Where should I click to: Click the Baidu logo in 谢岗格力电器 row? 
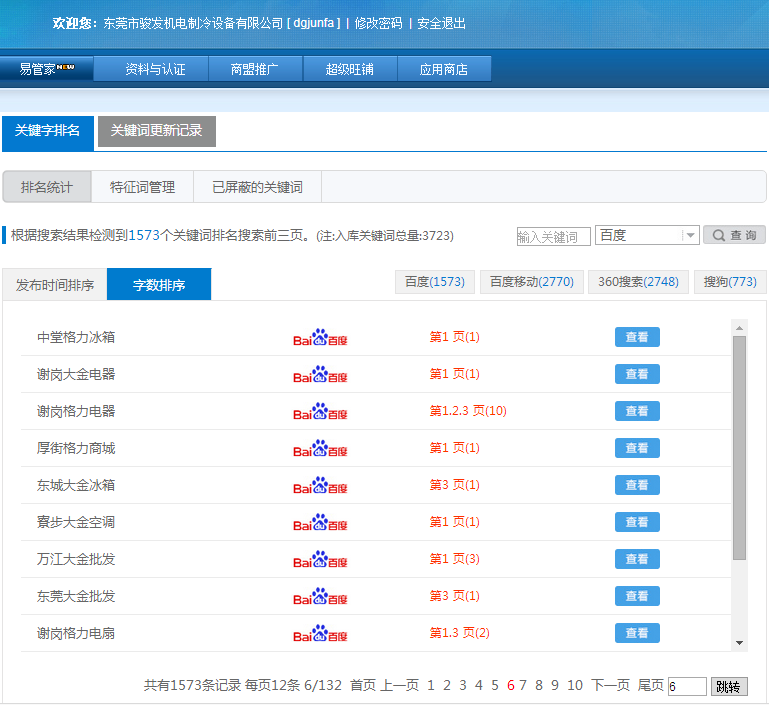[320, 412]
